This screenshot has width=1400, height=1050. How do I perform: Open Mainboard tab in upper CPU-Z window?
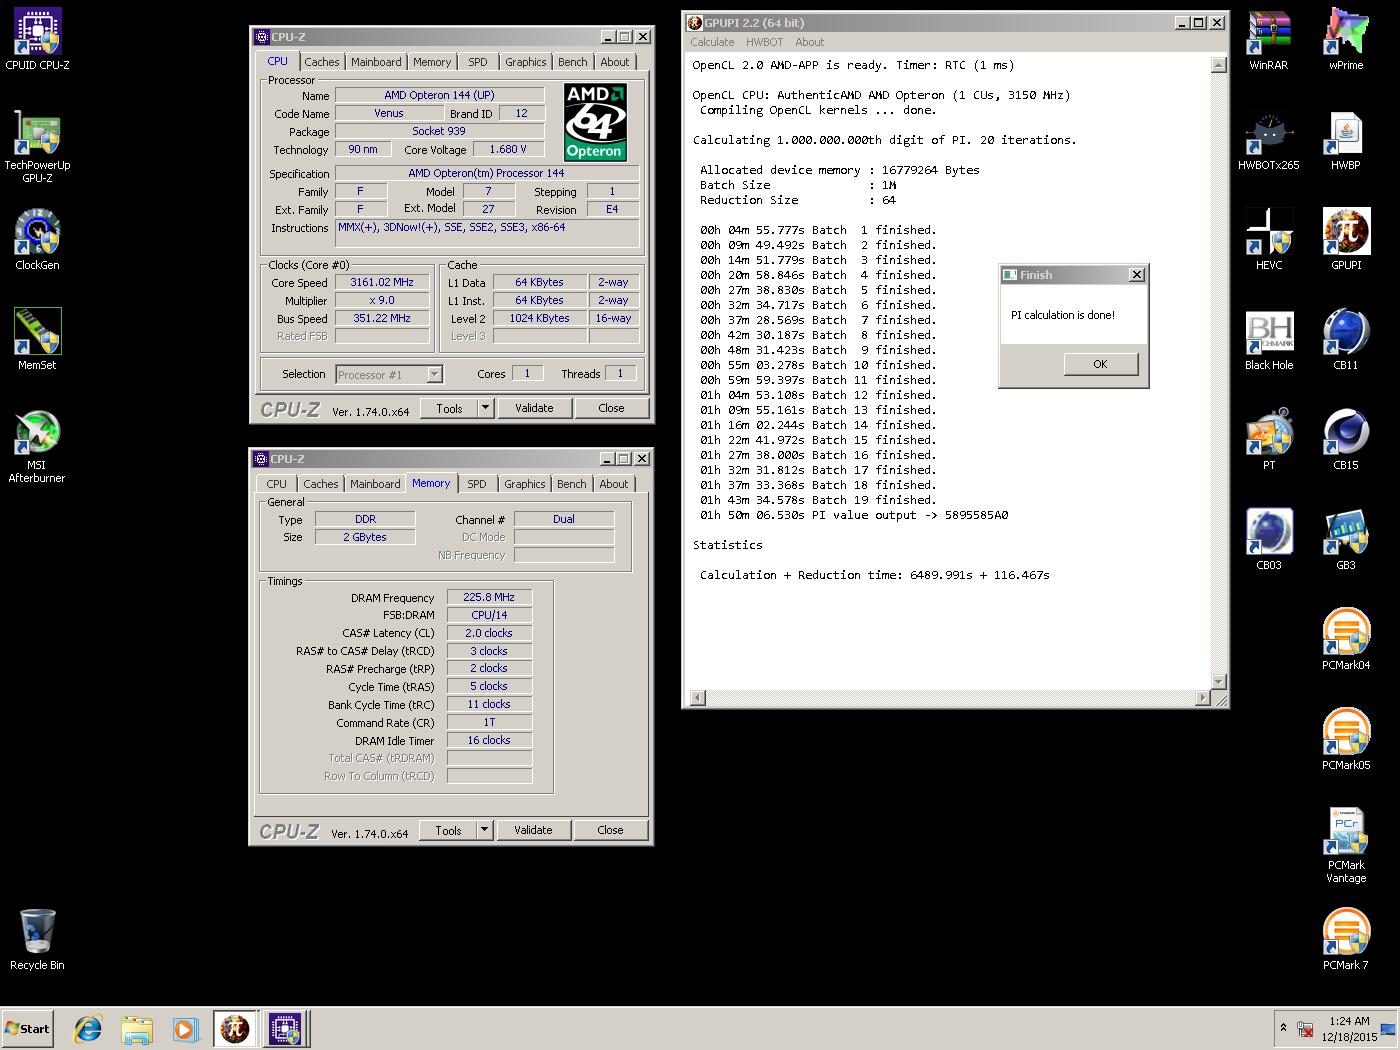click(376, 62)
